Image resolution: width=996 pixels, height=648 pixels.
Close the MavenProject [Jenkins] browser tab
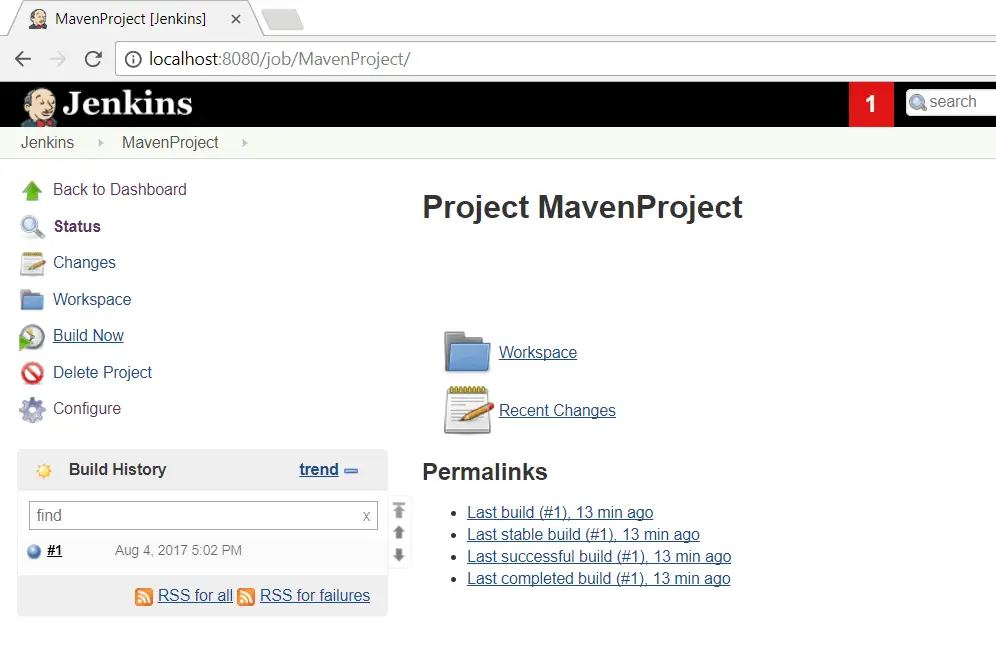click(x=236, y=20)
